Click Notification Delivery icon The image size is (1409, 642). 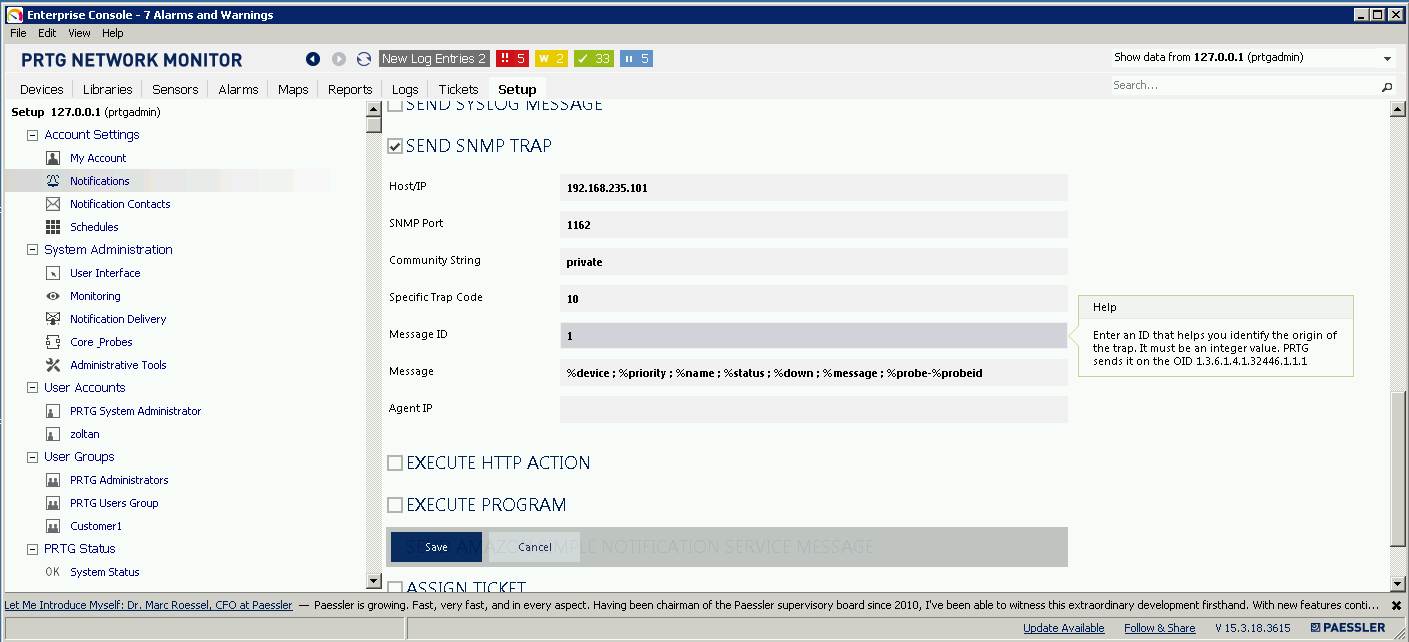coord(53,319)
